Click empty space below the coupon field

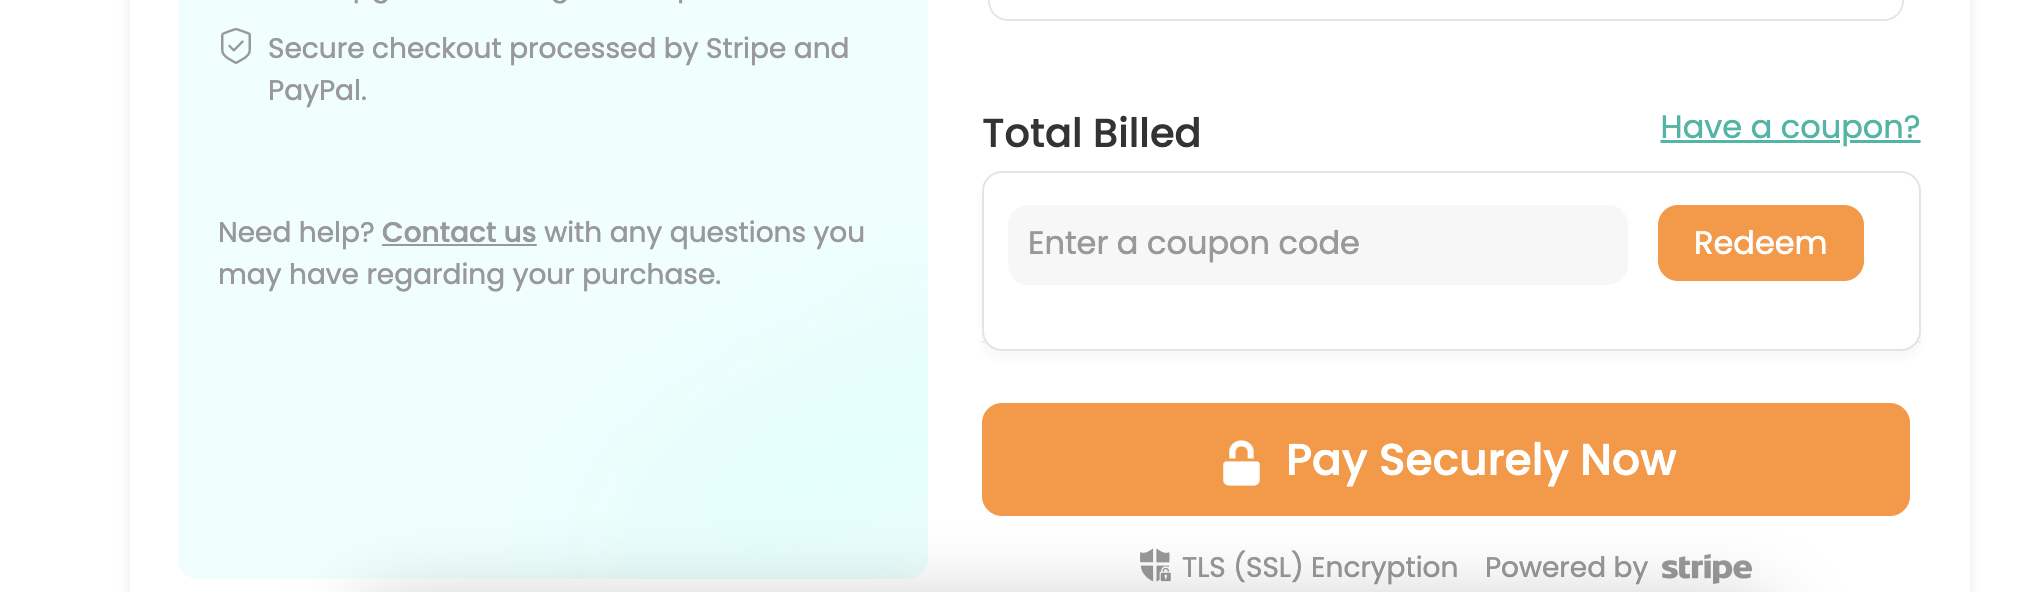(1450, 318)
